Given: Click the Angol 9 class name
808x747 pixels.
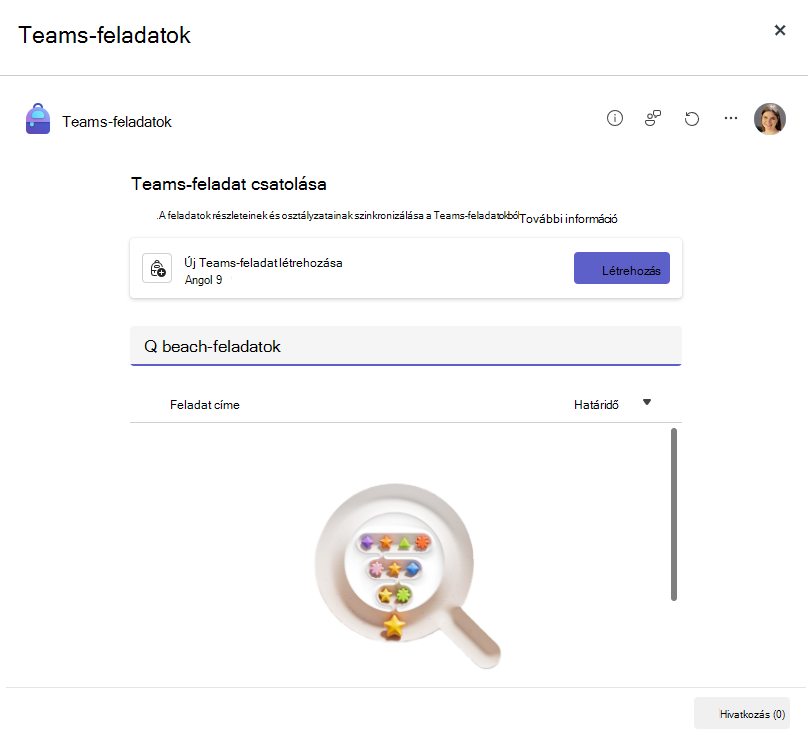Looking at the screenshot, I should [x=204, y=280].
